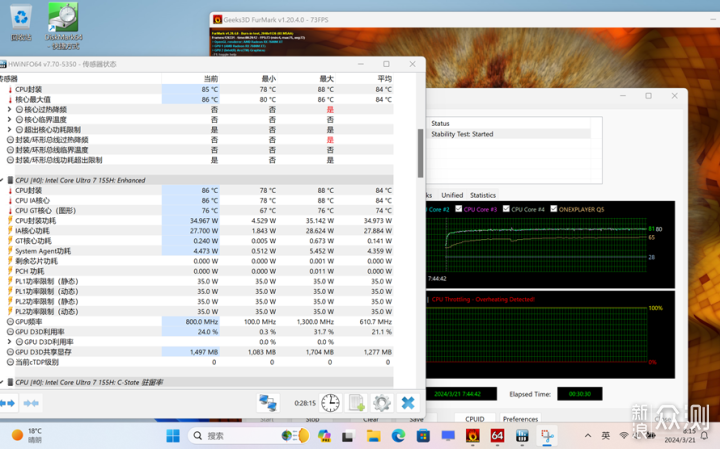The width and height of the screenshot is (720, 449).
Task: Click the blue X icon in HWiNFO toolbar
Action: 408,403
